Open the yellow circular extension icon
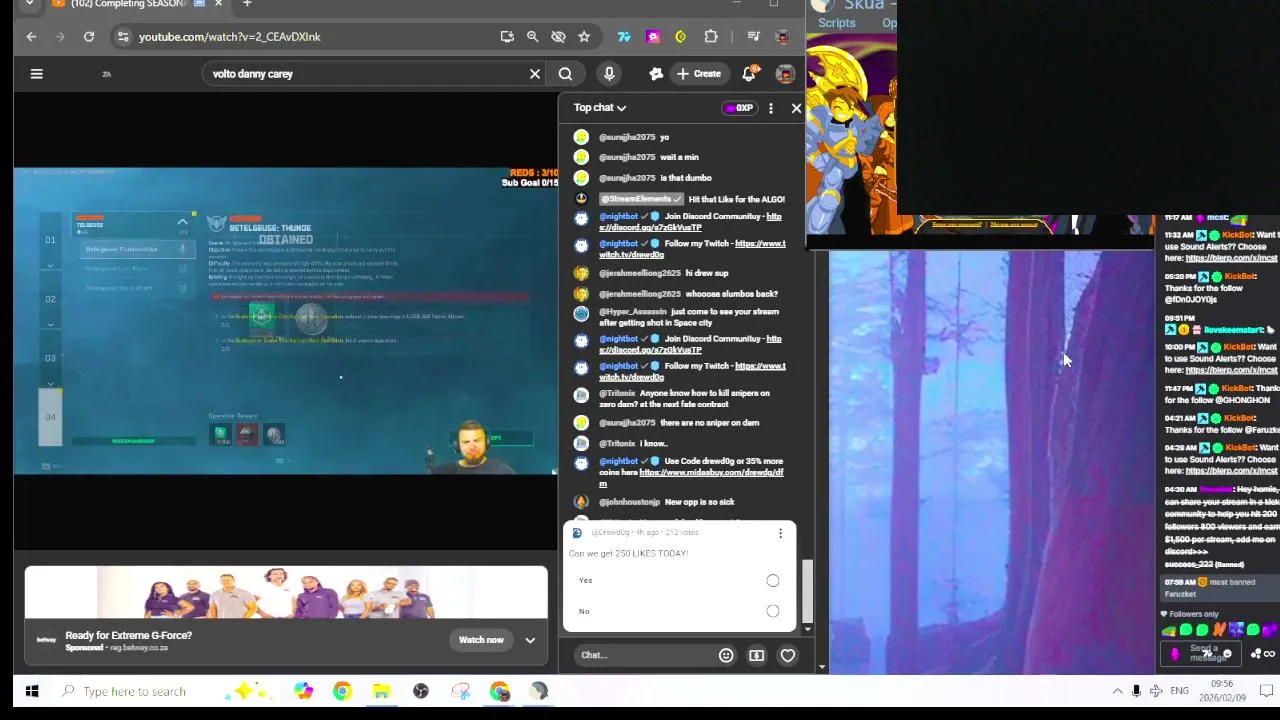The height and width of the screenshot is (720, 1280). [681, 37]
